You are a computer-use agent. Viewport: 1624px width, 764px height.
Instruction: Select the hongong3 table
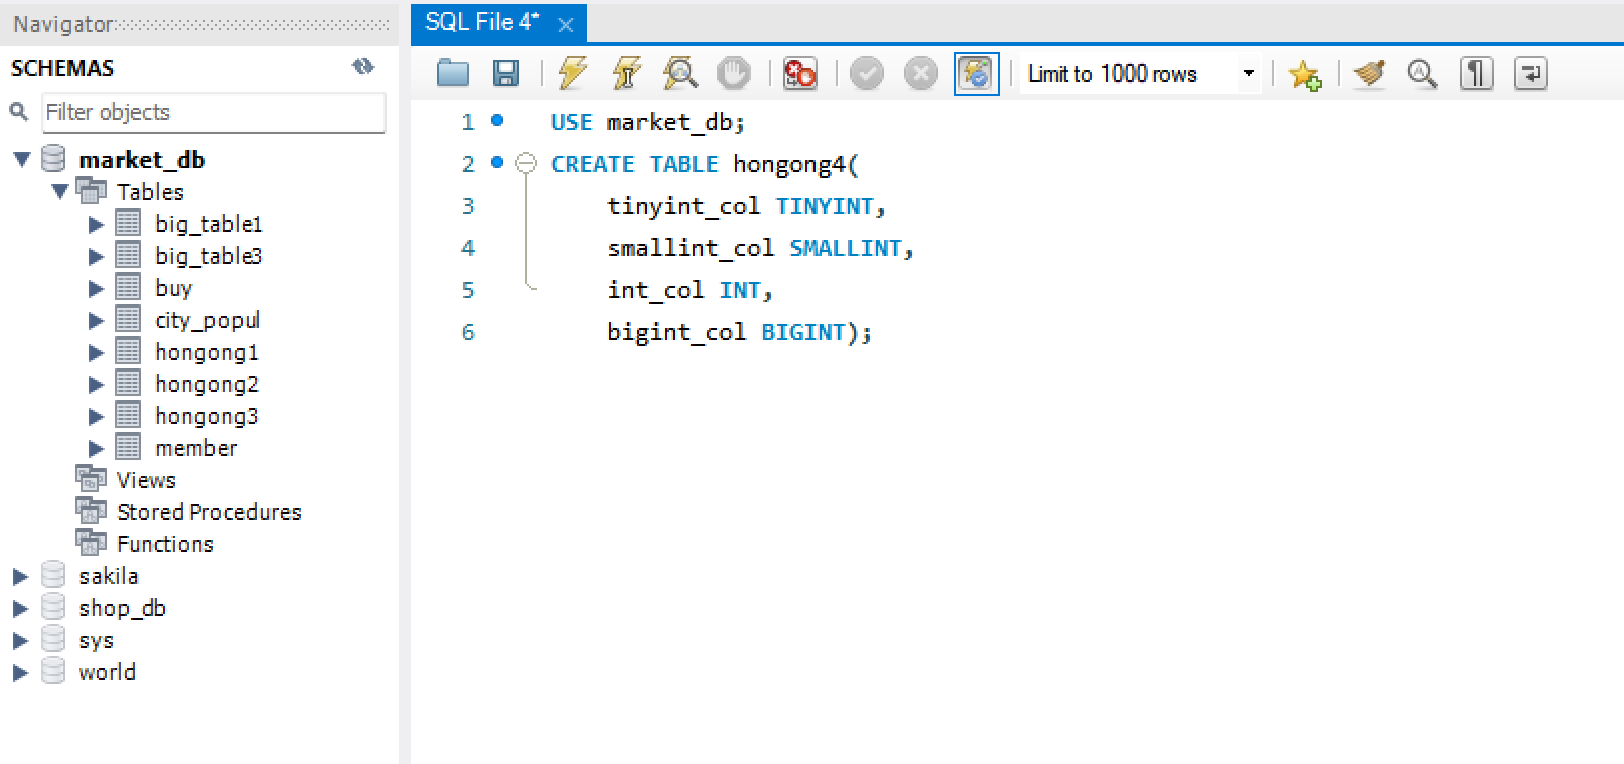[206, 417]
